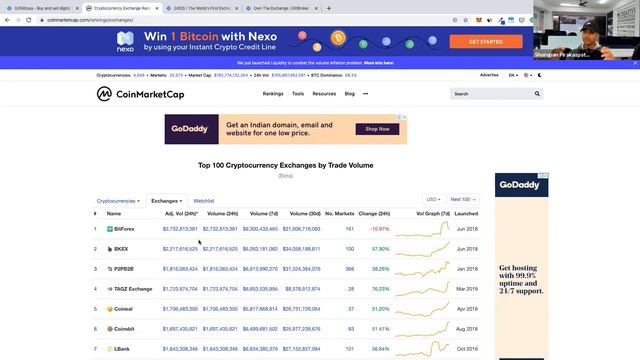Open the 'More info here' announcement link
The height and width of the screenshot is (360, 640).
coord(378,63)
